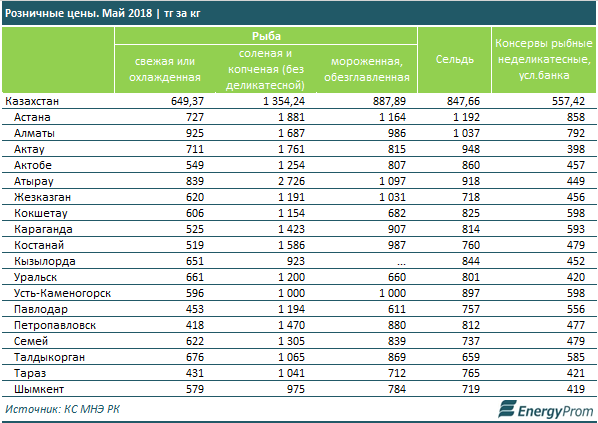The height and width of the screenshot is (423, 598).
Task: Select the Алматы city name
Action: [x=34, y=133]
